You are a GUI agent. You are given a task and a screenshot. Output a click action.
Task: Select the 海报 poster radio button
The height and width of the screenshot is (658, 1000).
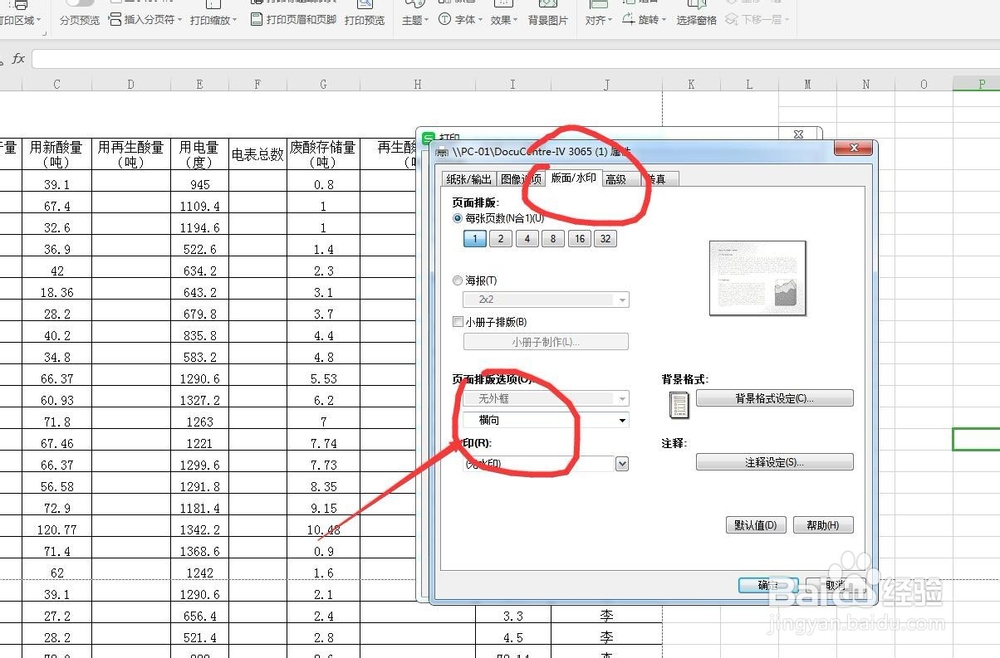458,280
